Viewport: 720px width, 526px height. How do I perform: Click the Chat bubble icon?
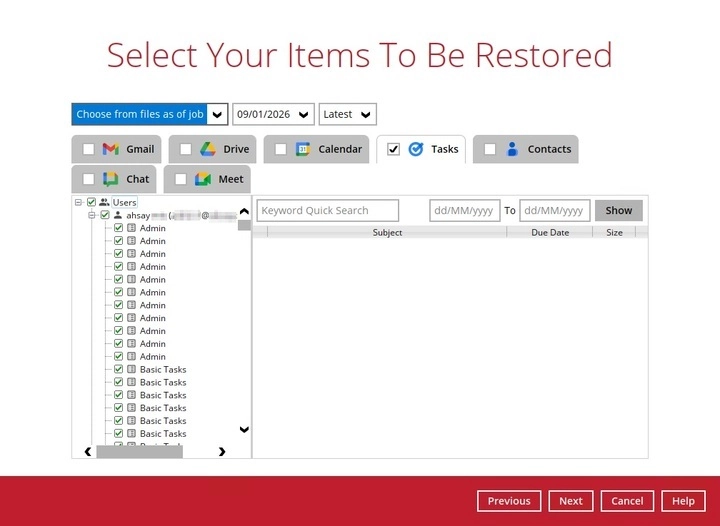111,179
